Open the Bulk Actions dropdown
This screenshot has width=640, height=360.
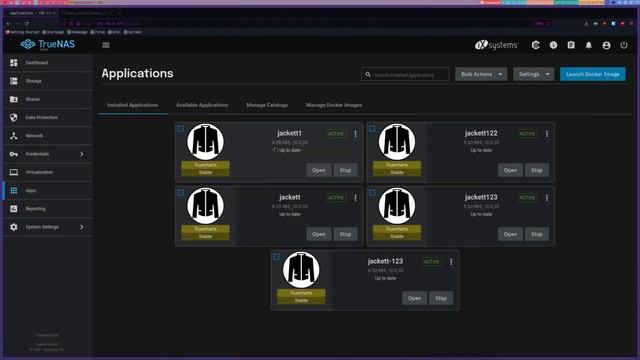point(481,74)
